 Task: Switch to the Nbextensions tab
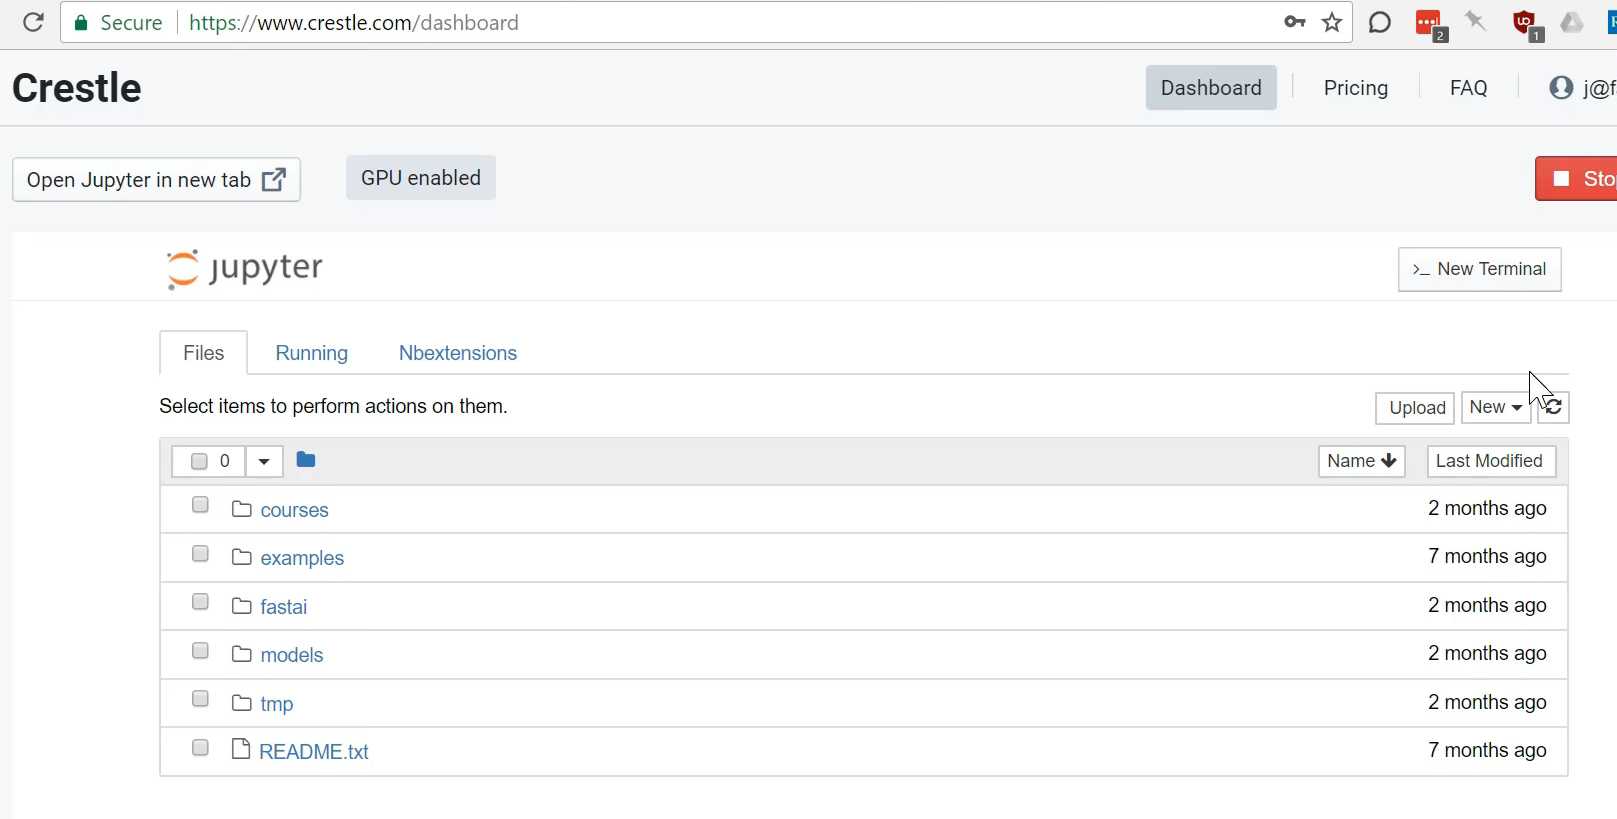[x=458, y=353]
